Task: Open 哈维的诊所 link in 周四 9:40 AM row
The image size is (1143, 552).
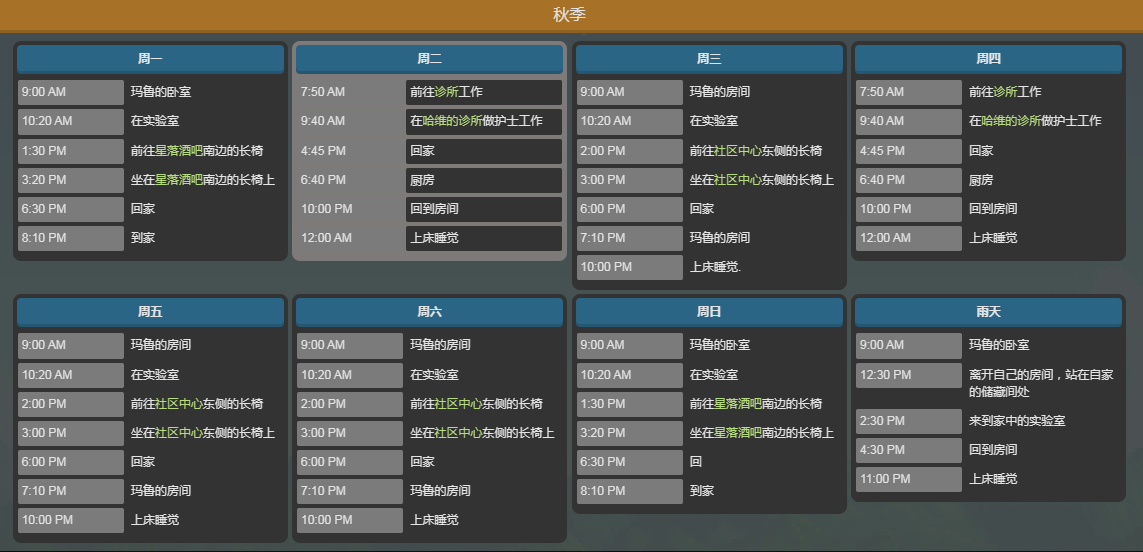Action: (x=1012, y=122)
